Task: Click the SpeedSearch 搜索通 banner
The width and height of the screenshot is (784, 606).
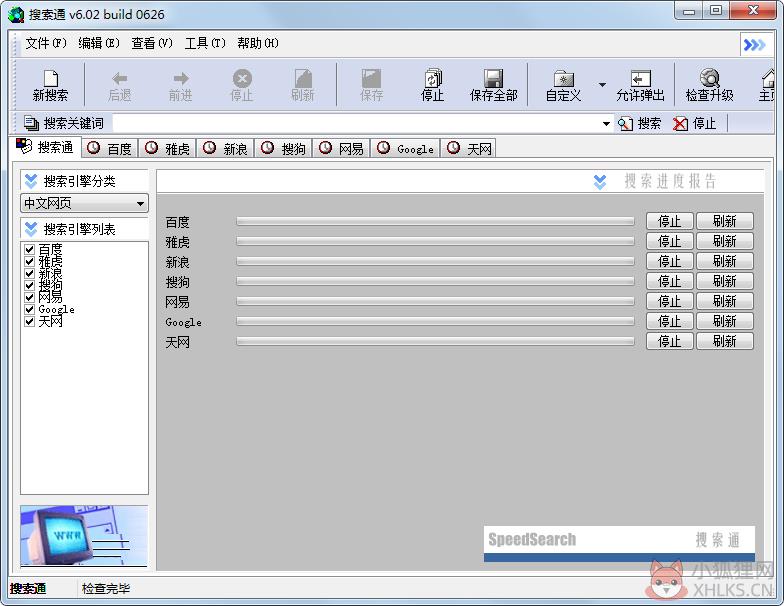Action: pyautogui.click(x=619, y=543)
